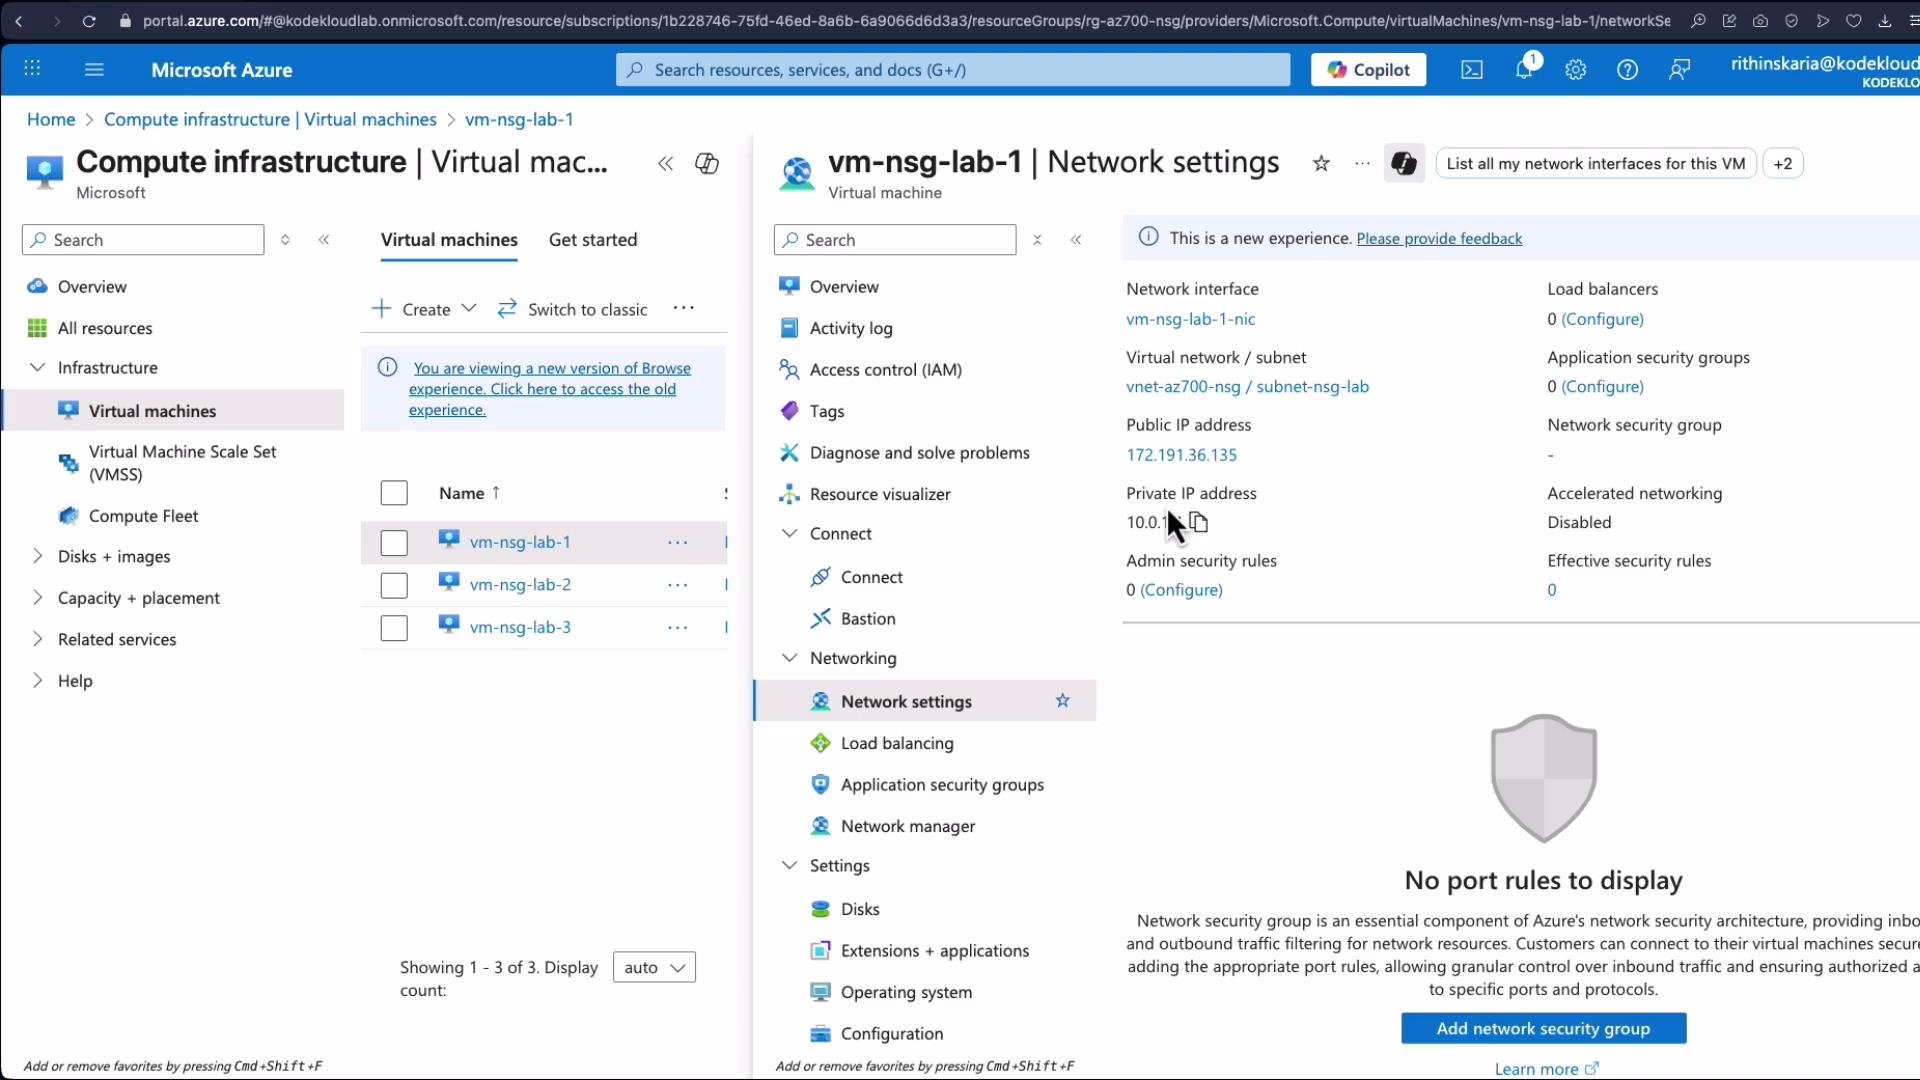
Task: Open the help question mark menu
Action: 1628,70
